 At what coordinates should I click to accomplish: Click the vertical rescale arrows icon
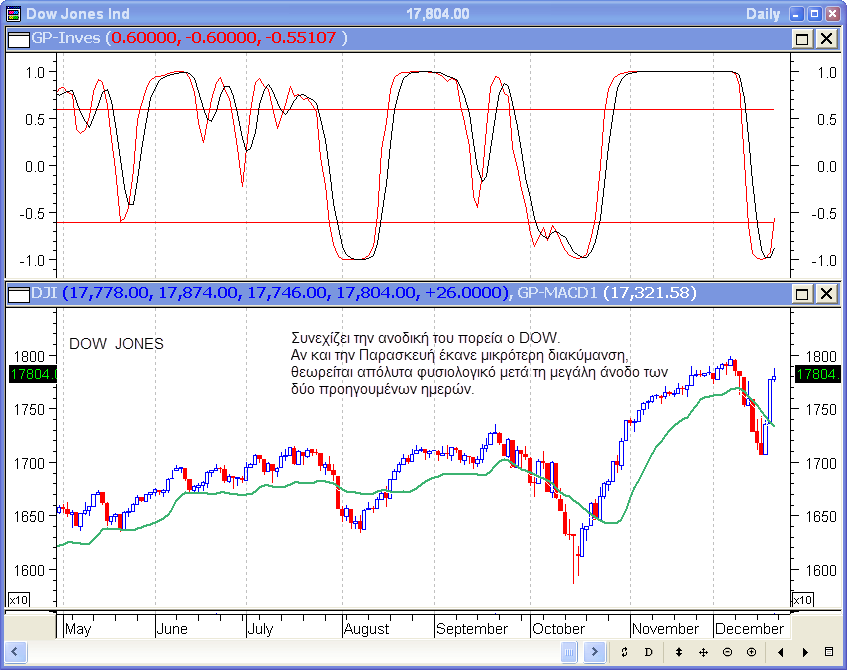pyautogui.click(x=679, y=652)
